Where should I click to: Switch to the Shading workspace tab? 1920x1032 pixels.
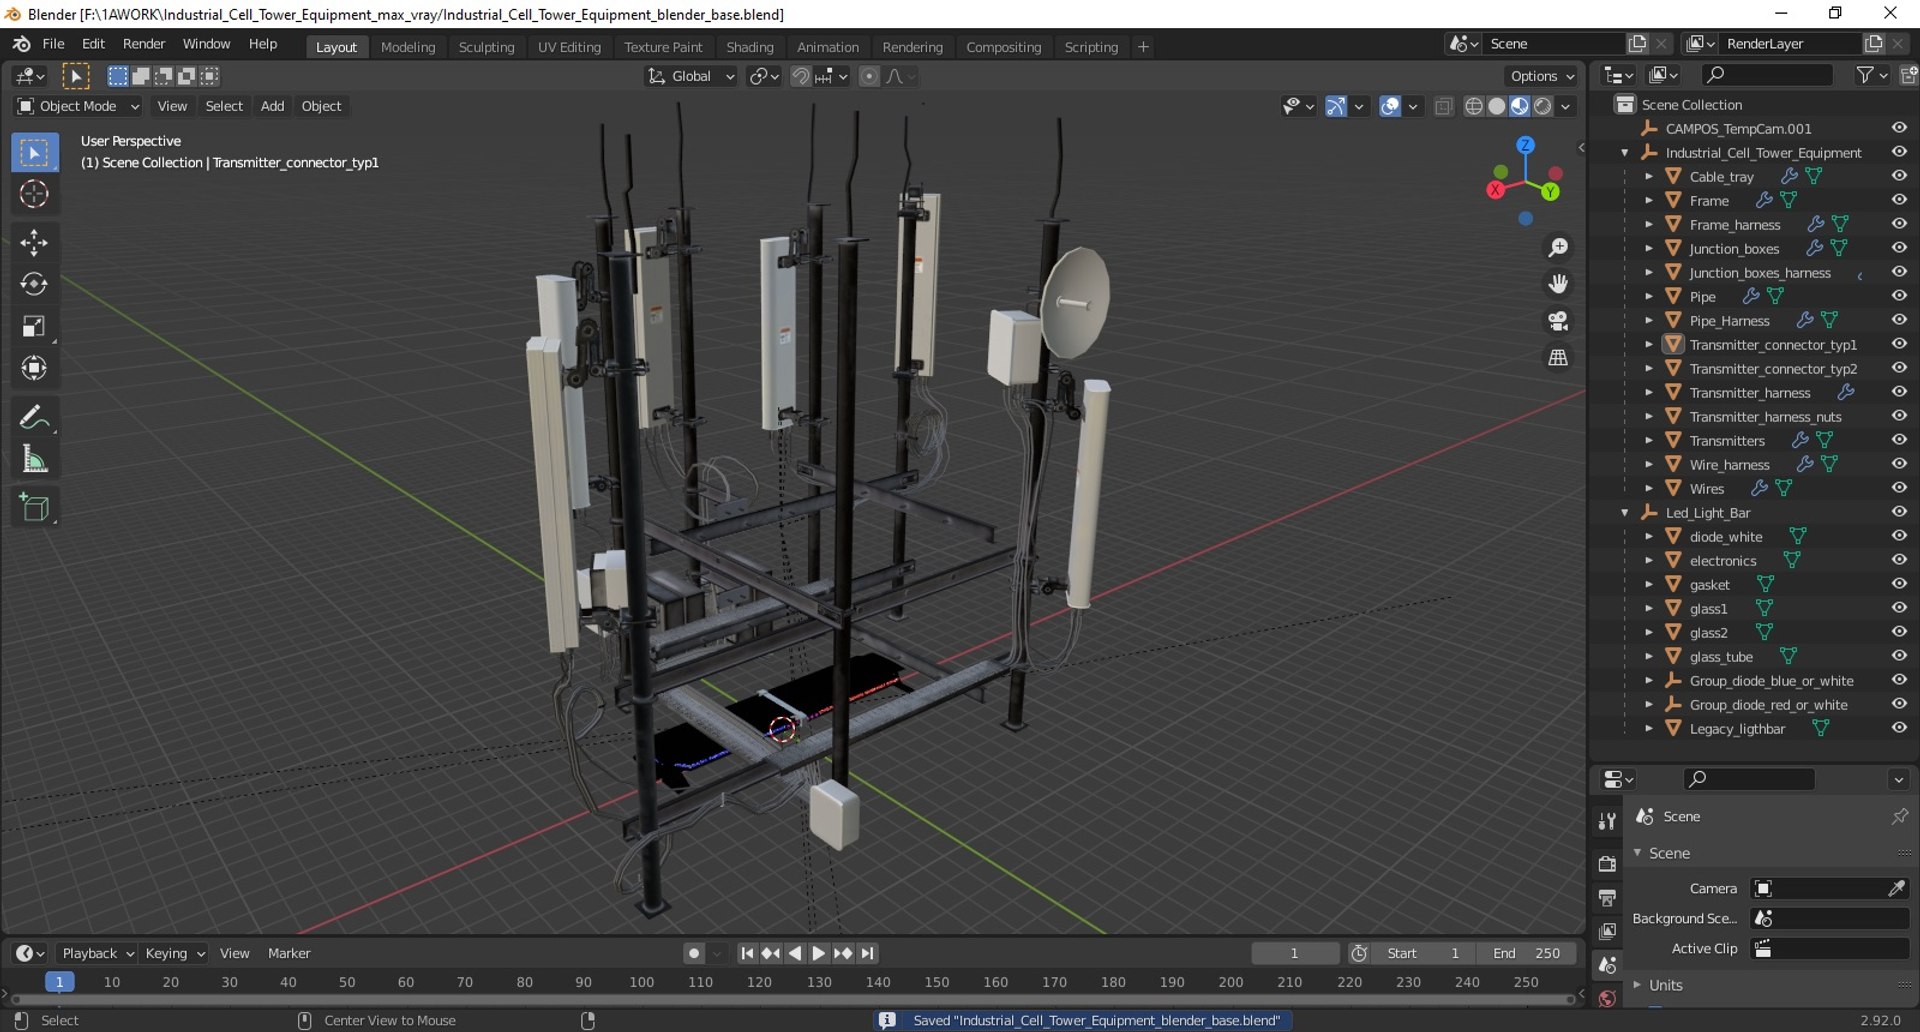(750, 47)
